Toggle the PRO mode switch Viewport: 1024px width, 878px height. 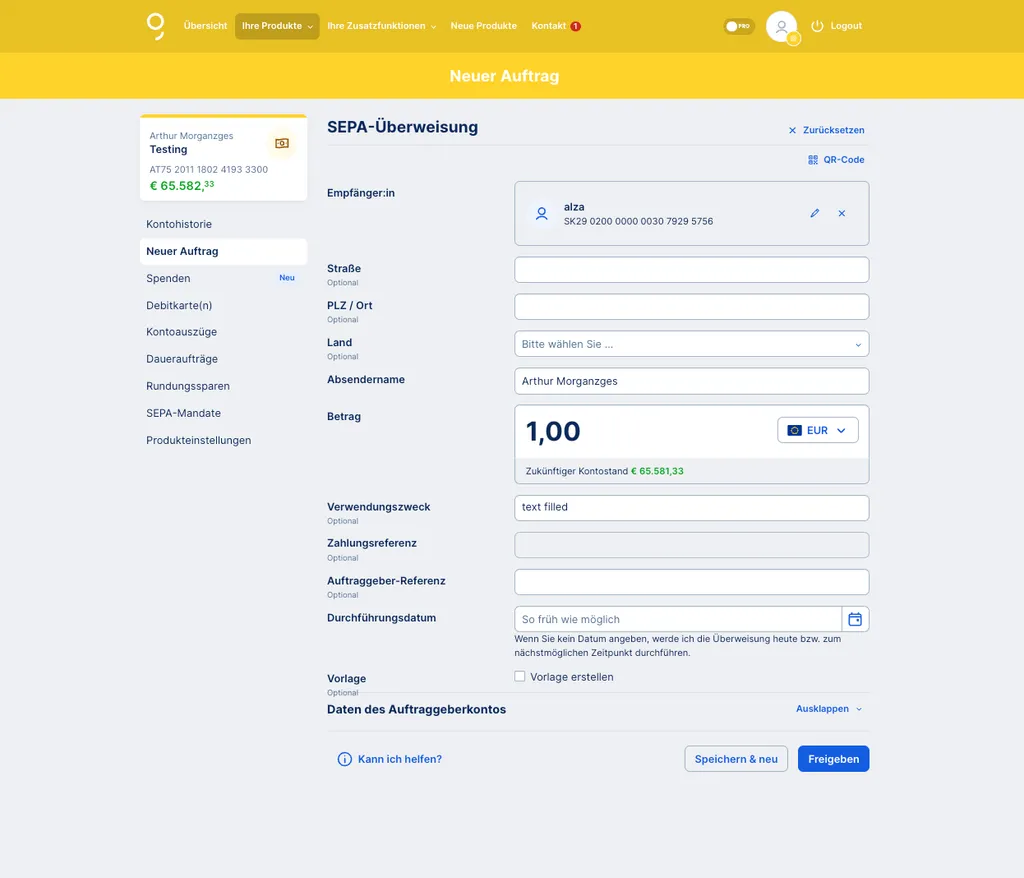(x=739, y=26)
